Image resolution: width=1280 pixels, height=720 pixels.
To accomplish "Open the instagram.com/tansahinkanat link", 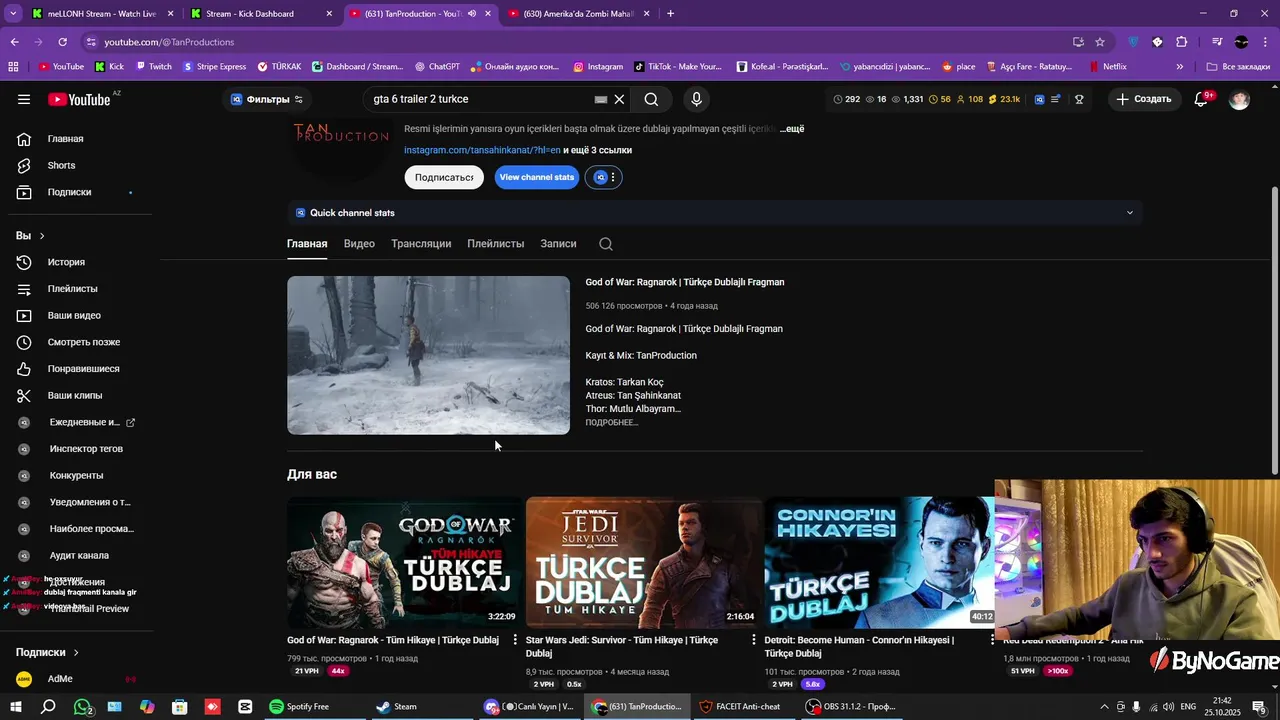I will 482,150.
